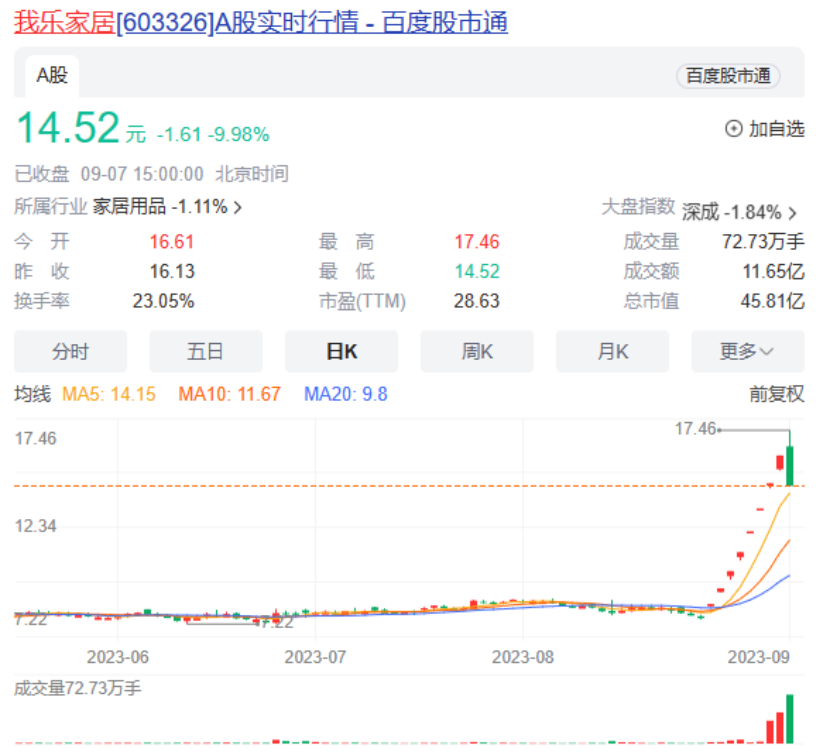Viewport: 830px width, 753px height.
Task: Select the 换手率 value 23.05%
Action: coord(163,301)
